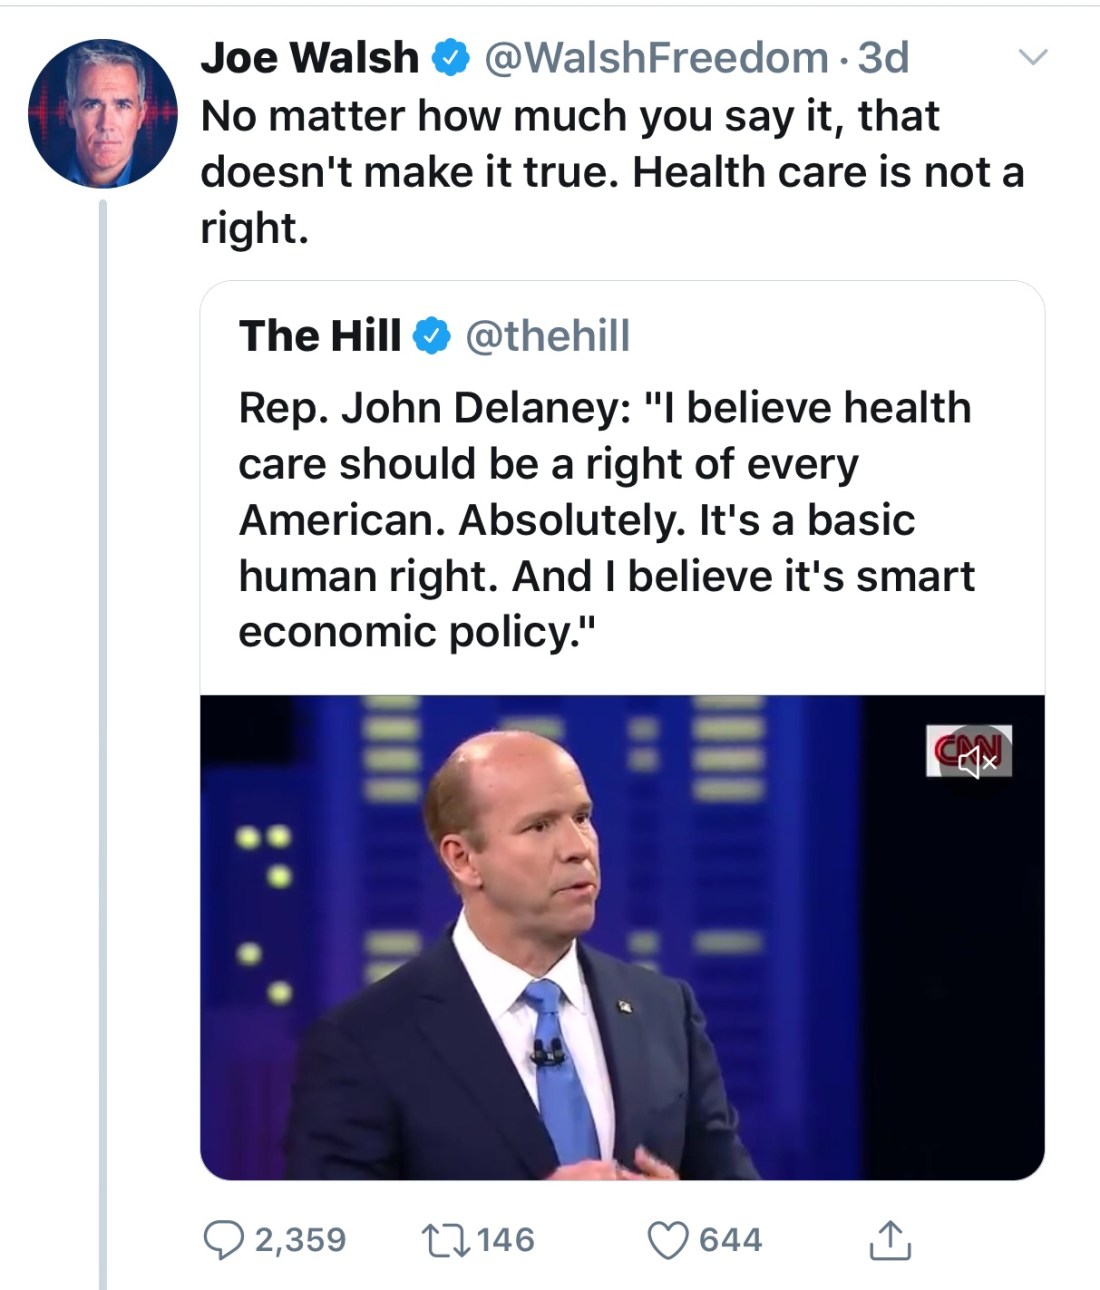
Task: Like the tweet with the heart icon
Action: 667,1240
